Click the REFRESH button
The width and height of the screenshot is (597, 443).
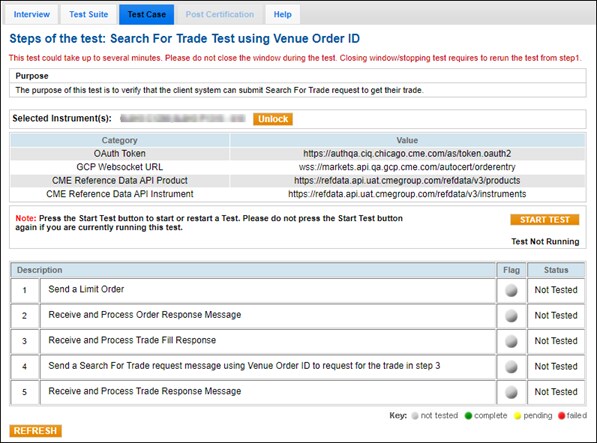pyautogui.click(x=35, y=431)
